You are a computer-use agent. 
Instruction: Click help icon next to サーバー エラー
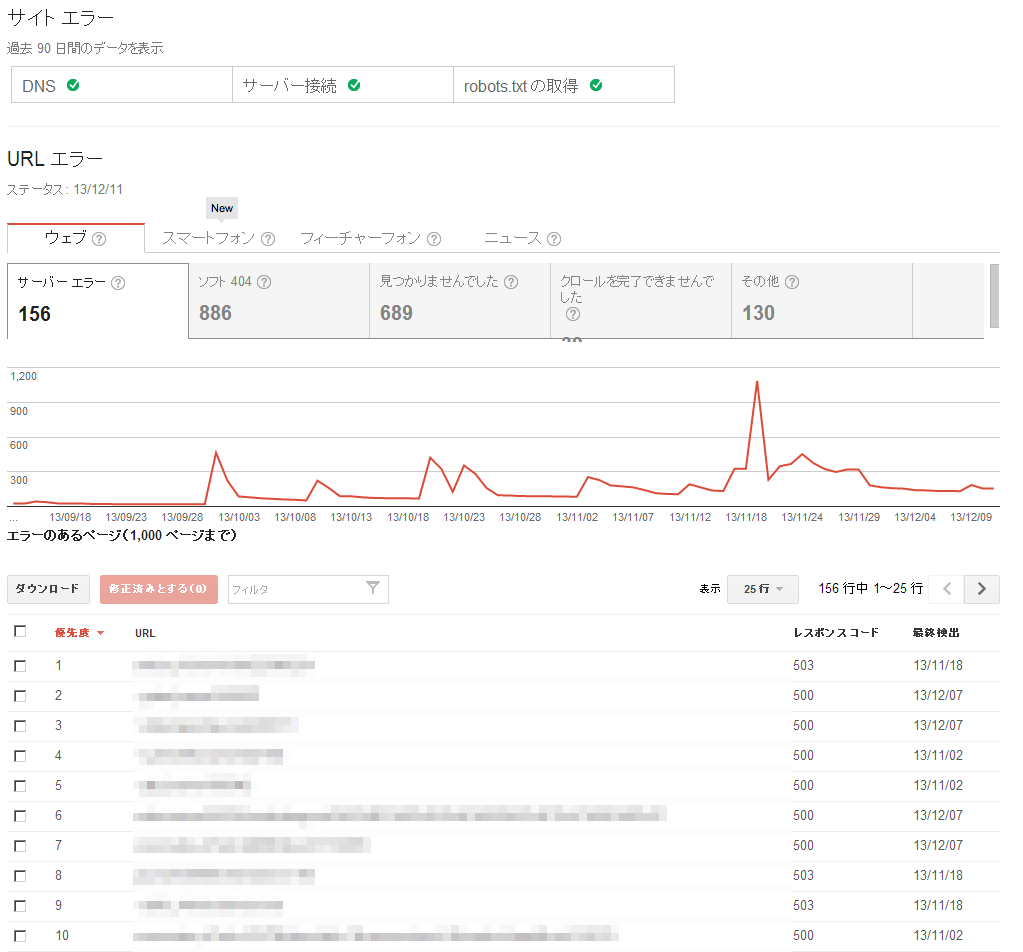tap(118, 283)
